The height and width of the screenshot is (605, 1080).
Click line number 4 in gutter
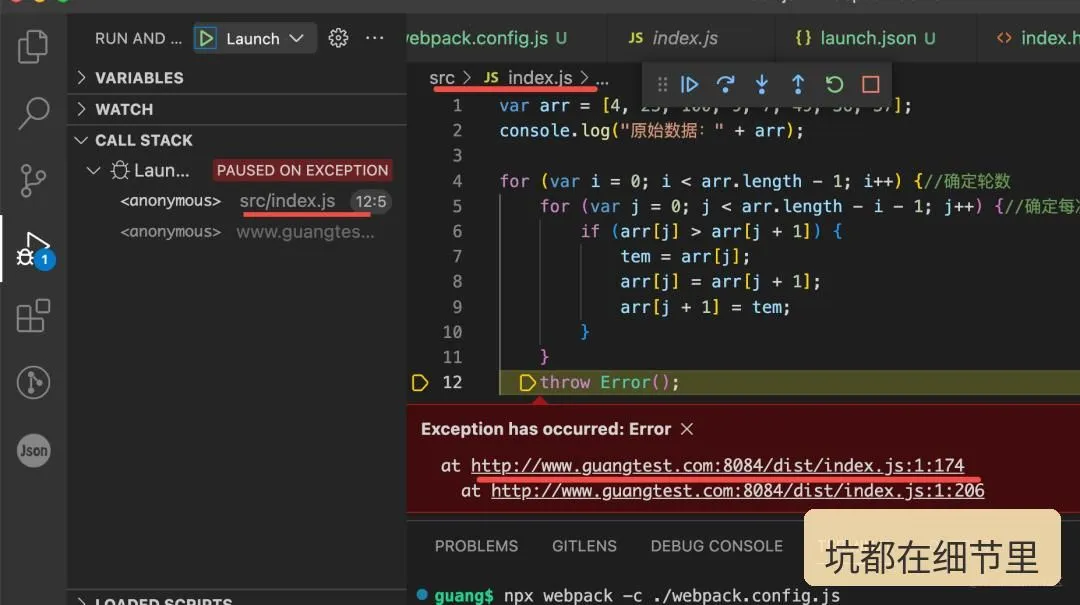click(x=457, y=181)
